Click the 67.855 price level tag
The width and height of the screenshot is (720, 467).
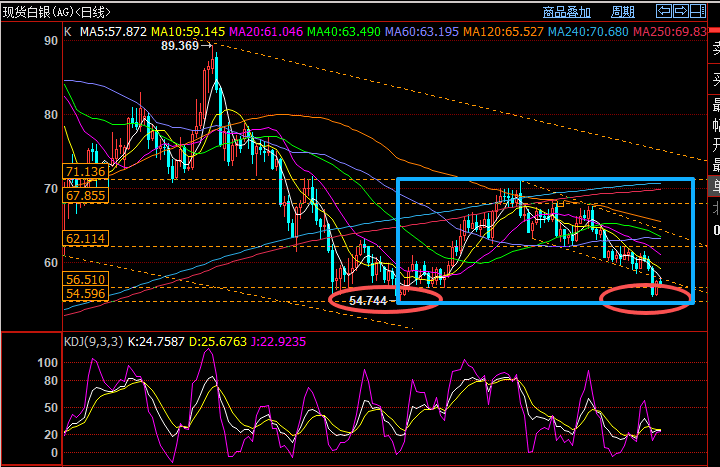click(x=85, y=196)
